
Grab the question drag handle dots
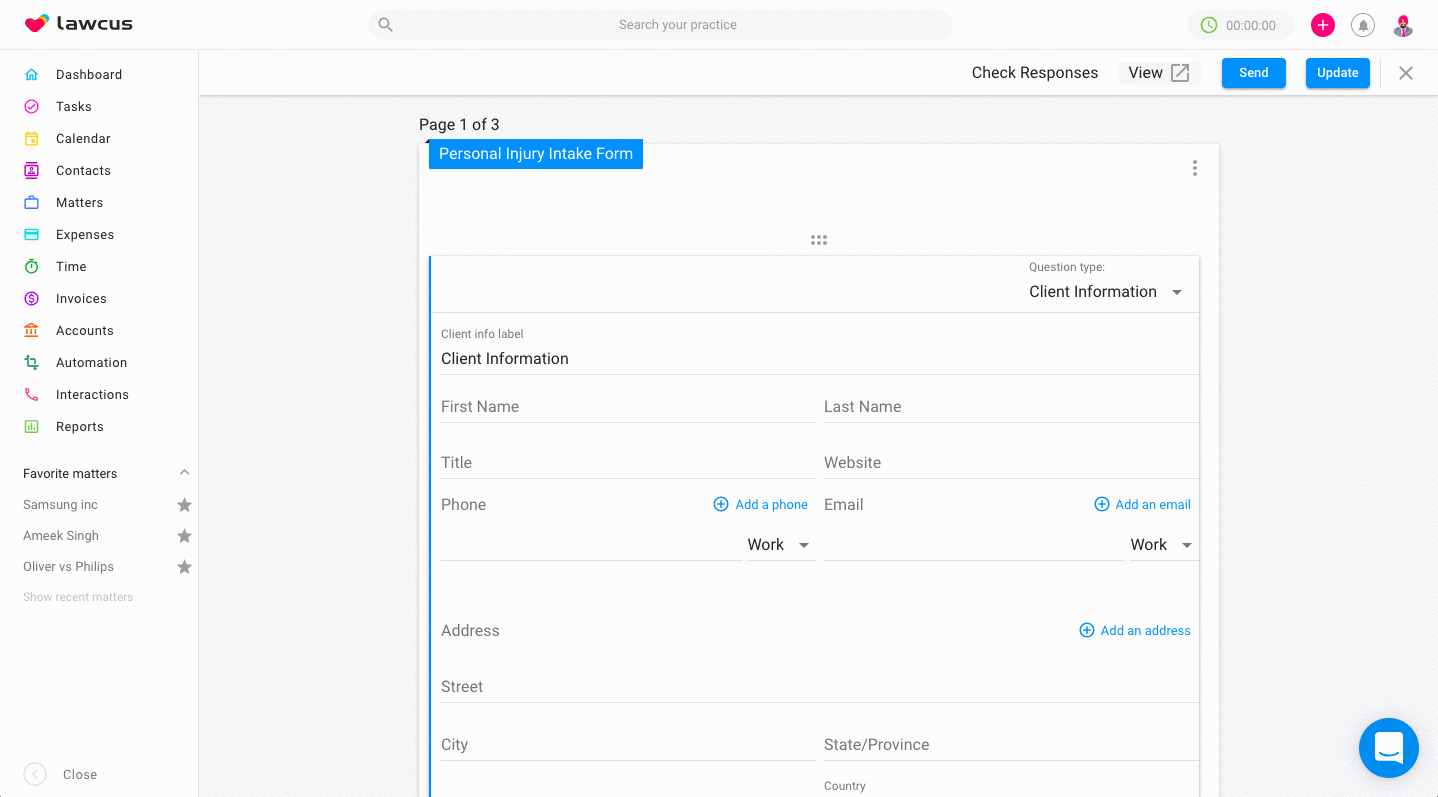(819, 240)
